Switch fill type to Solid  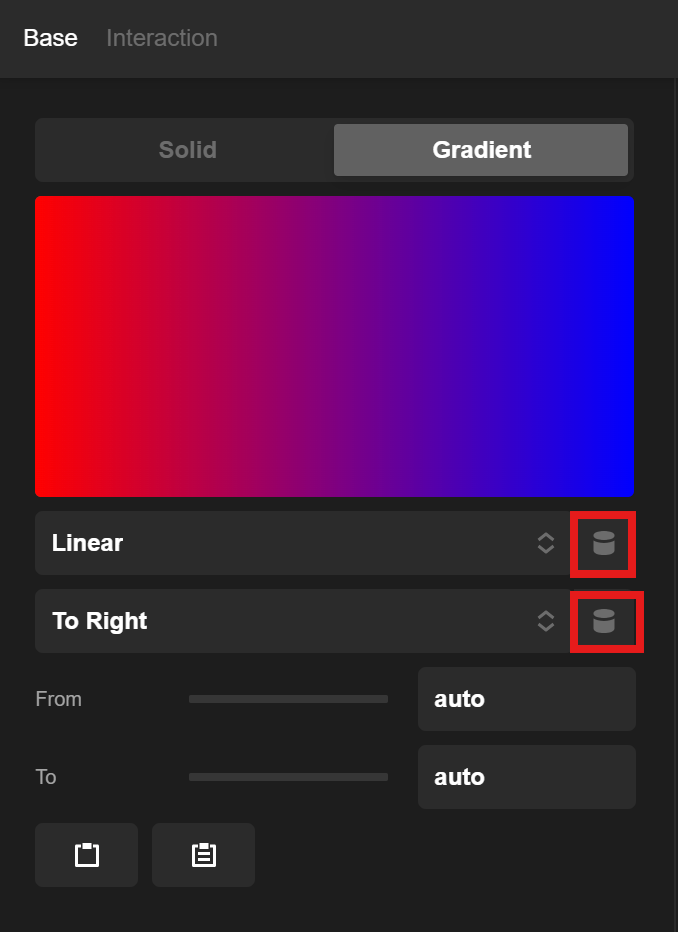click(x=187, y=150)
